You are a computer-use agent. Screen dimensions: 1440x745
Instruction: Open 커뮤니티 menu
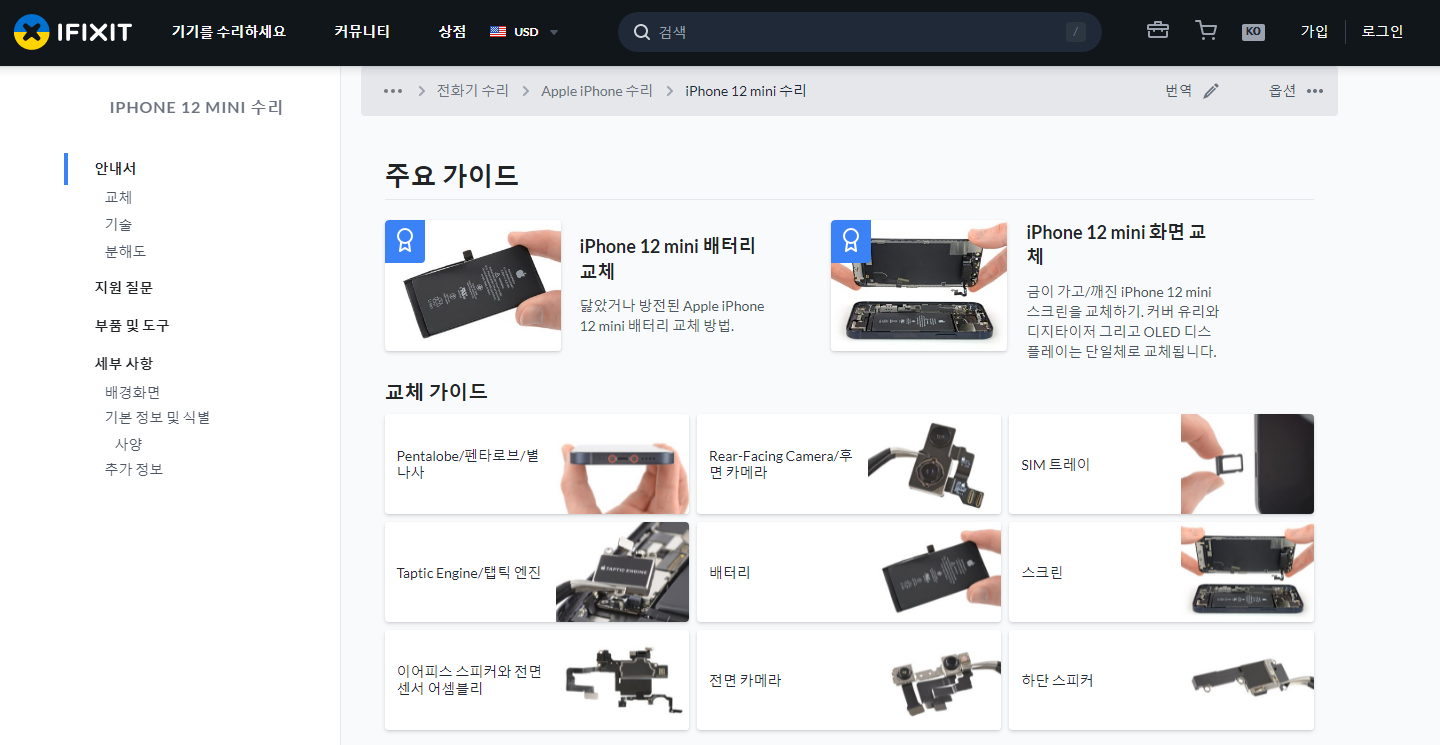(x=362, y=32)
